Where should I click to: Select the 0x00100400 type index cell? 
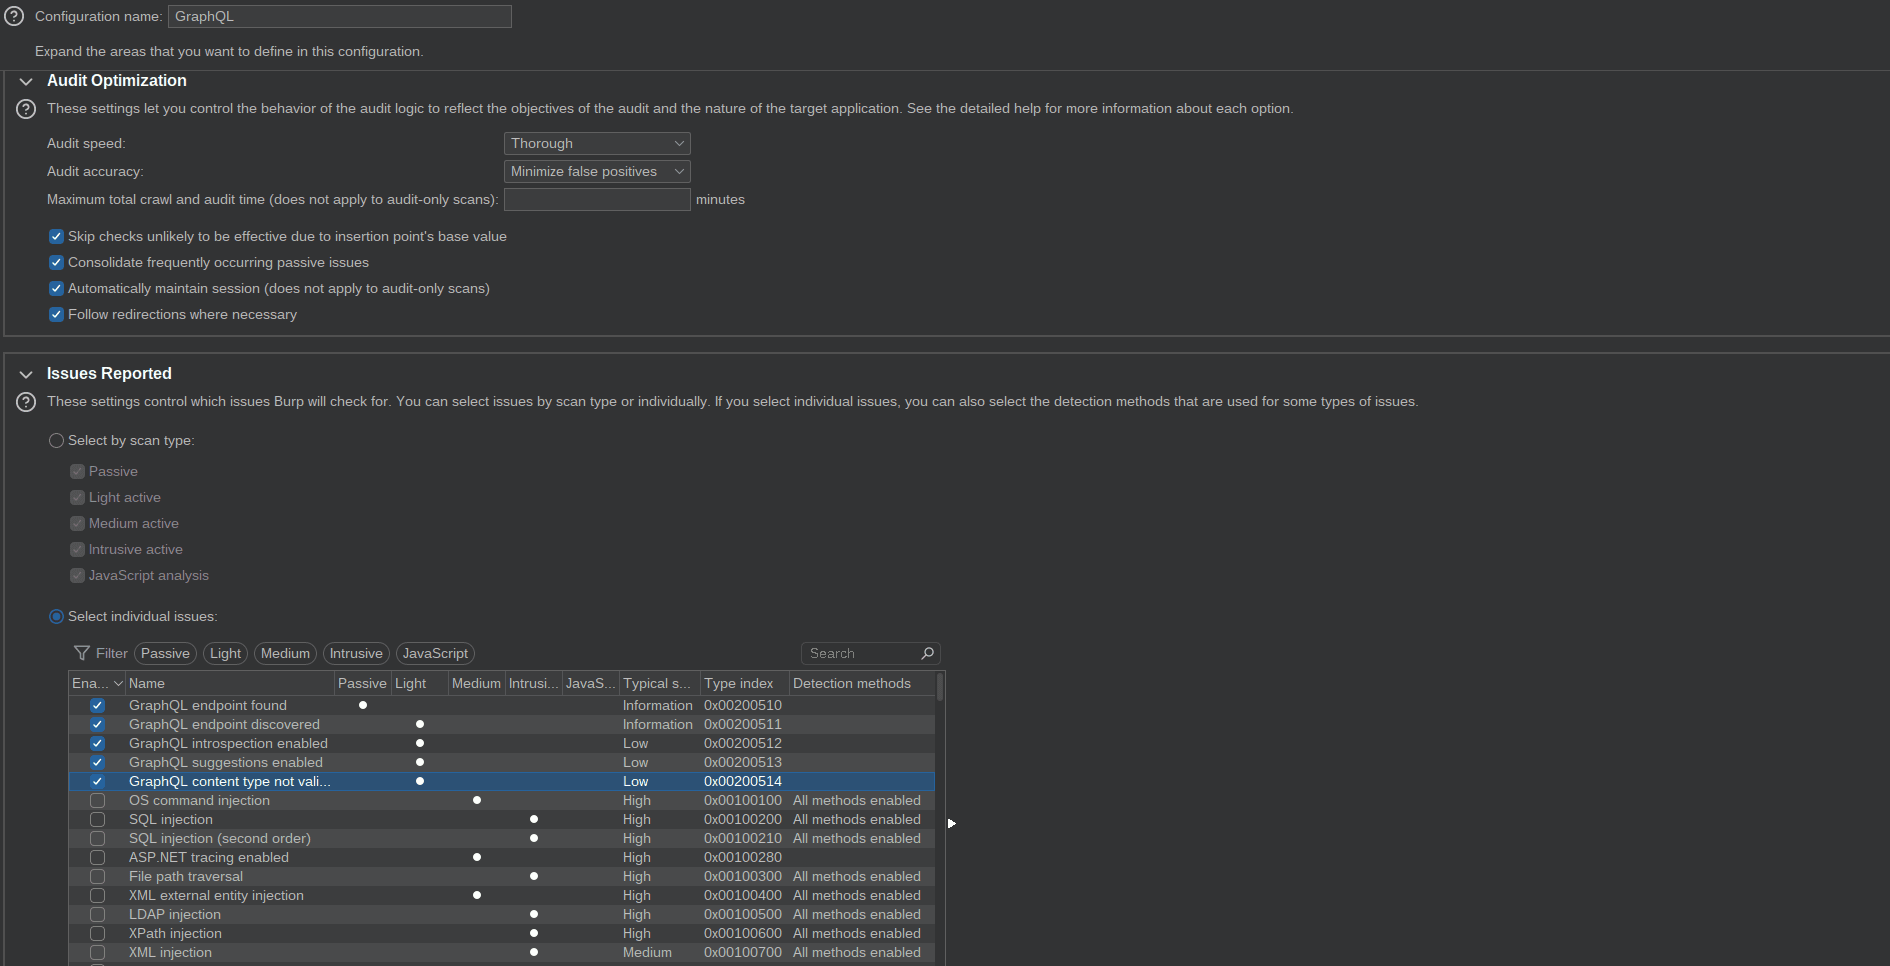(x=743, y=896)
